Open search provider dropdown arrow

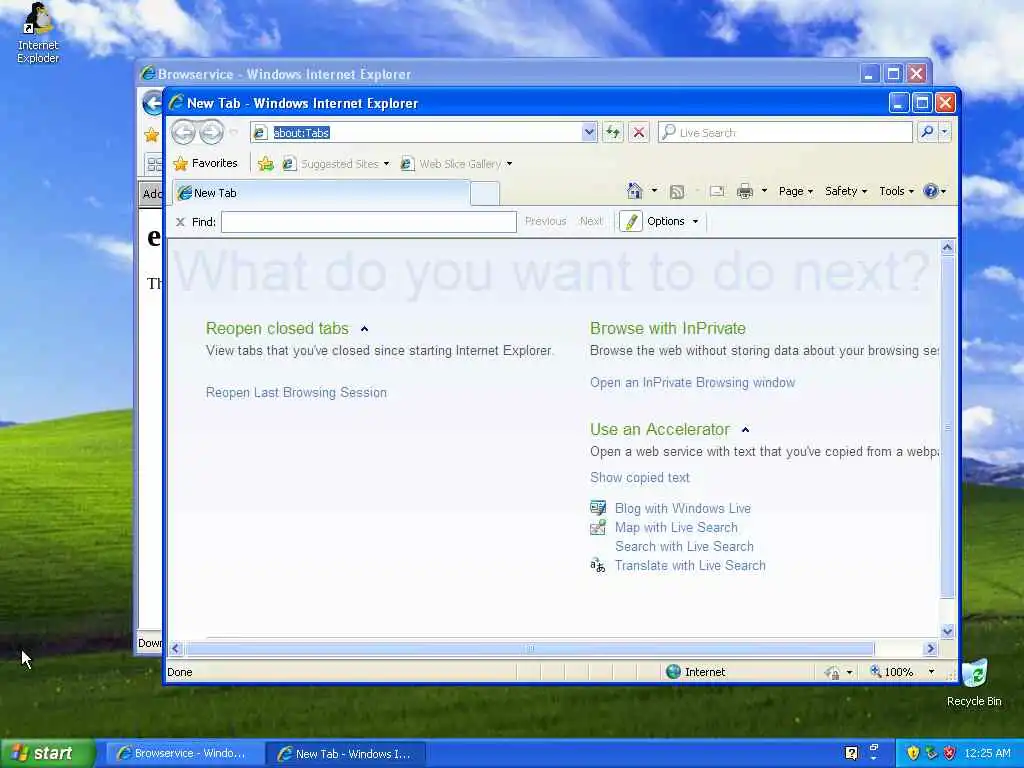(x=944, y=133)
